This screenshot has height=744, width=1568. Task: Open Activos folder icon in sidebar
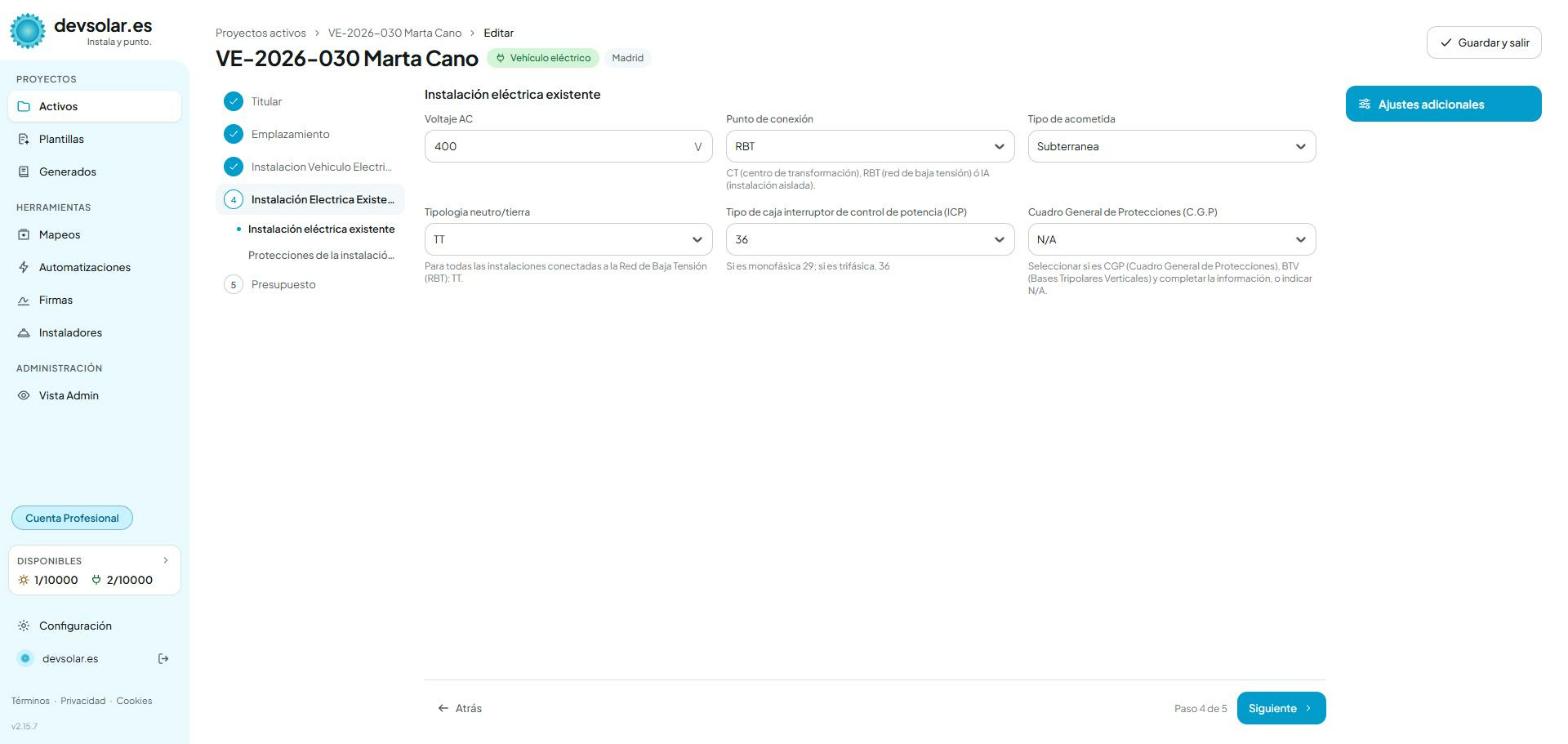25,107
